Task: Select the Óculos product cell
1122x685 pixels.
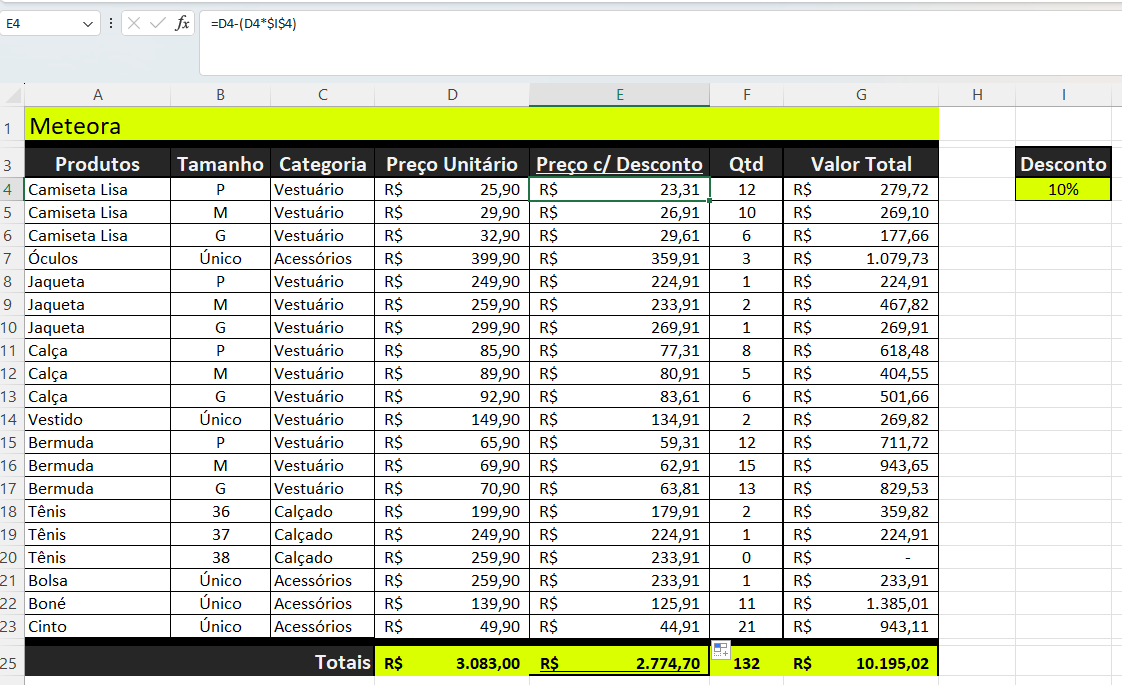Action: point(97,258)
